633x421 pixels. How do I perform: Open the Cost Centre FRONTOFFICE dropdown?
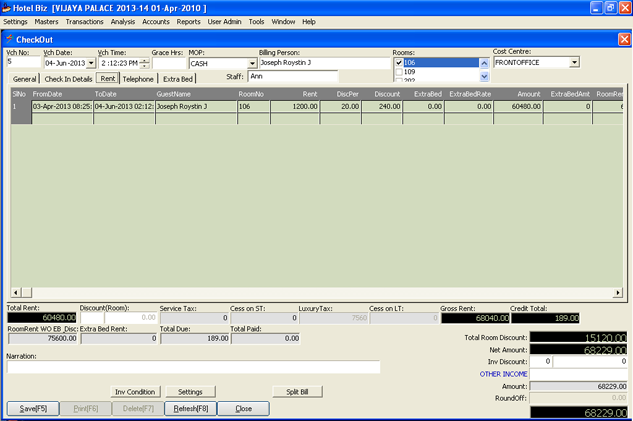tap(574, 62)
